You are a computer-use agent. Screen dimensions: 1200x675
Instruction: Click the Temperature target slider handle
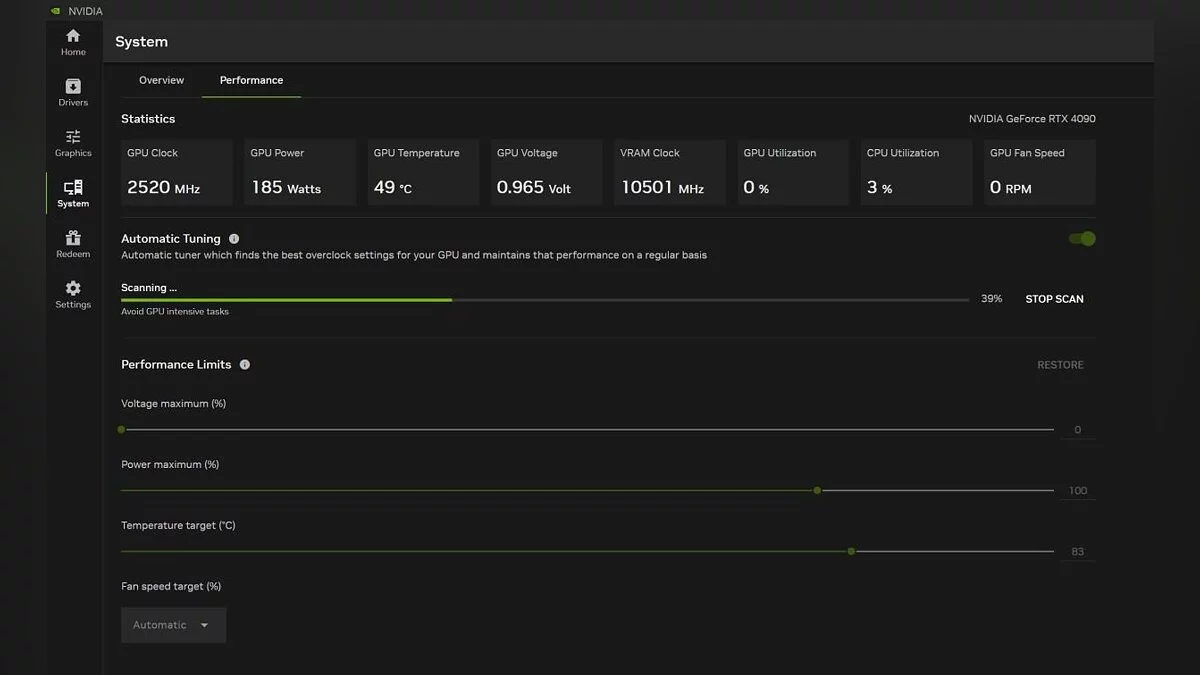tap(851, 551)
